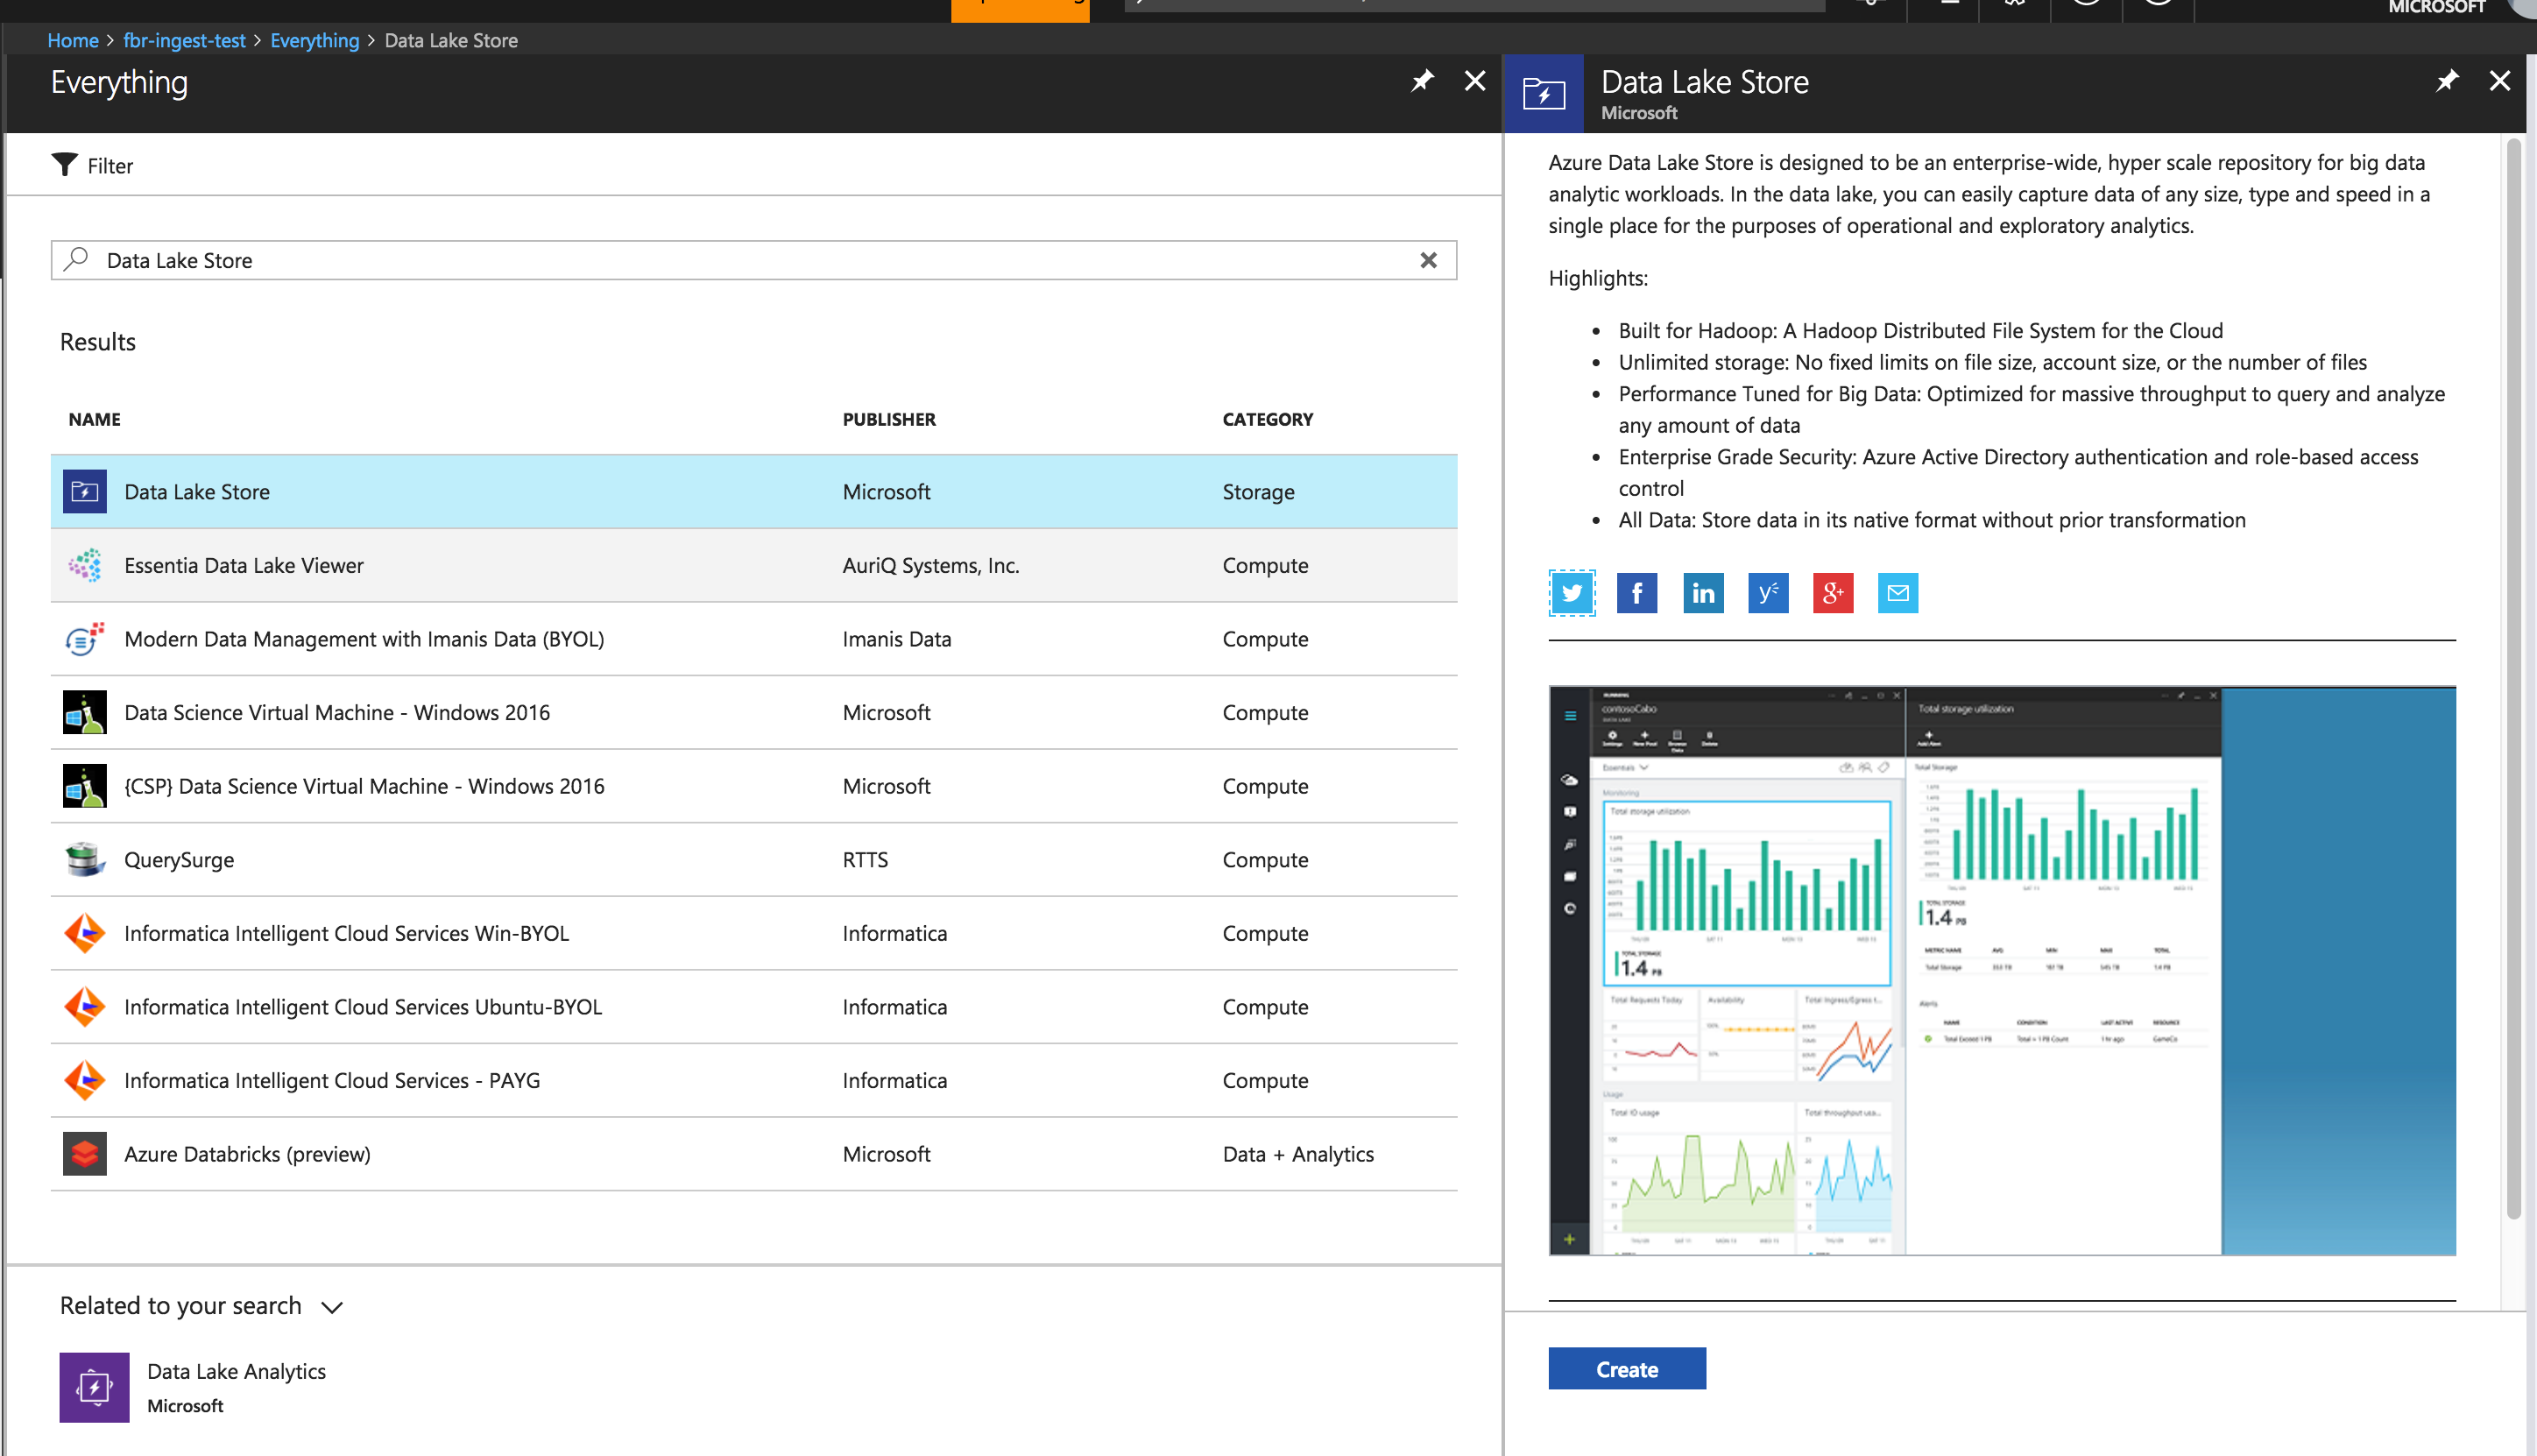Open Filter options

[93, 165]
